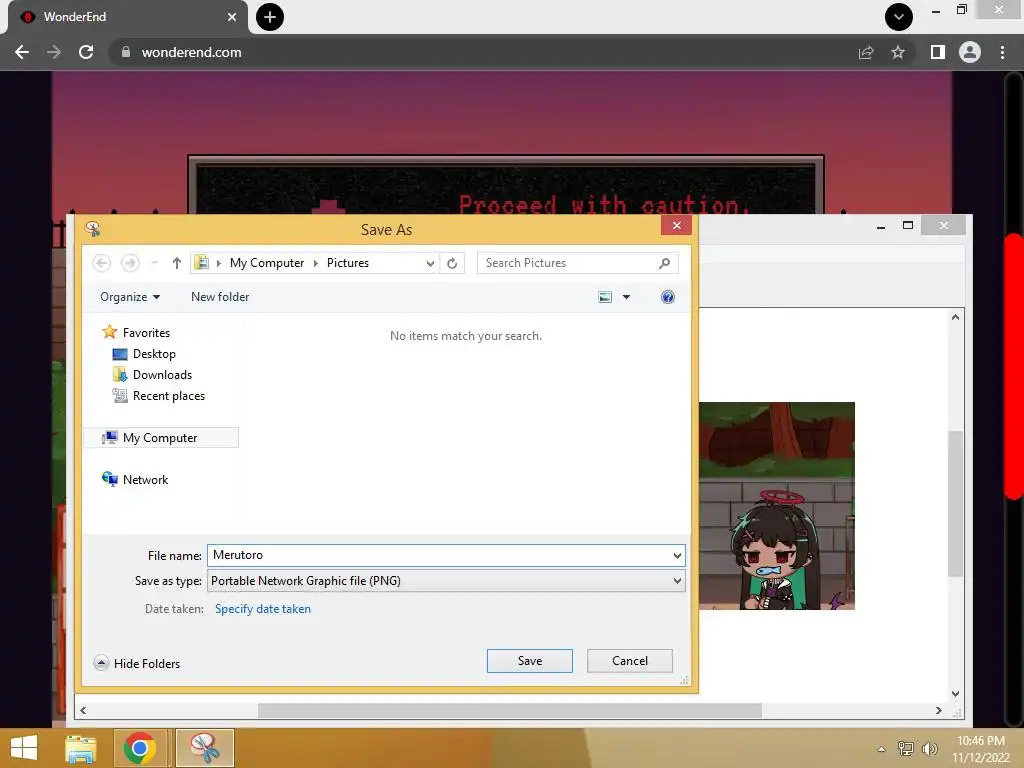1024x768 pixels.
Task: Click the Cancel button
Action: pyautogui.click(x=630, y=661)
